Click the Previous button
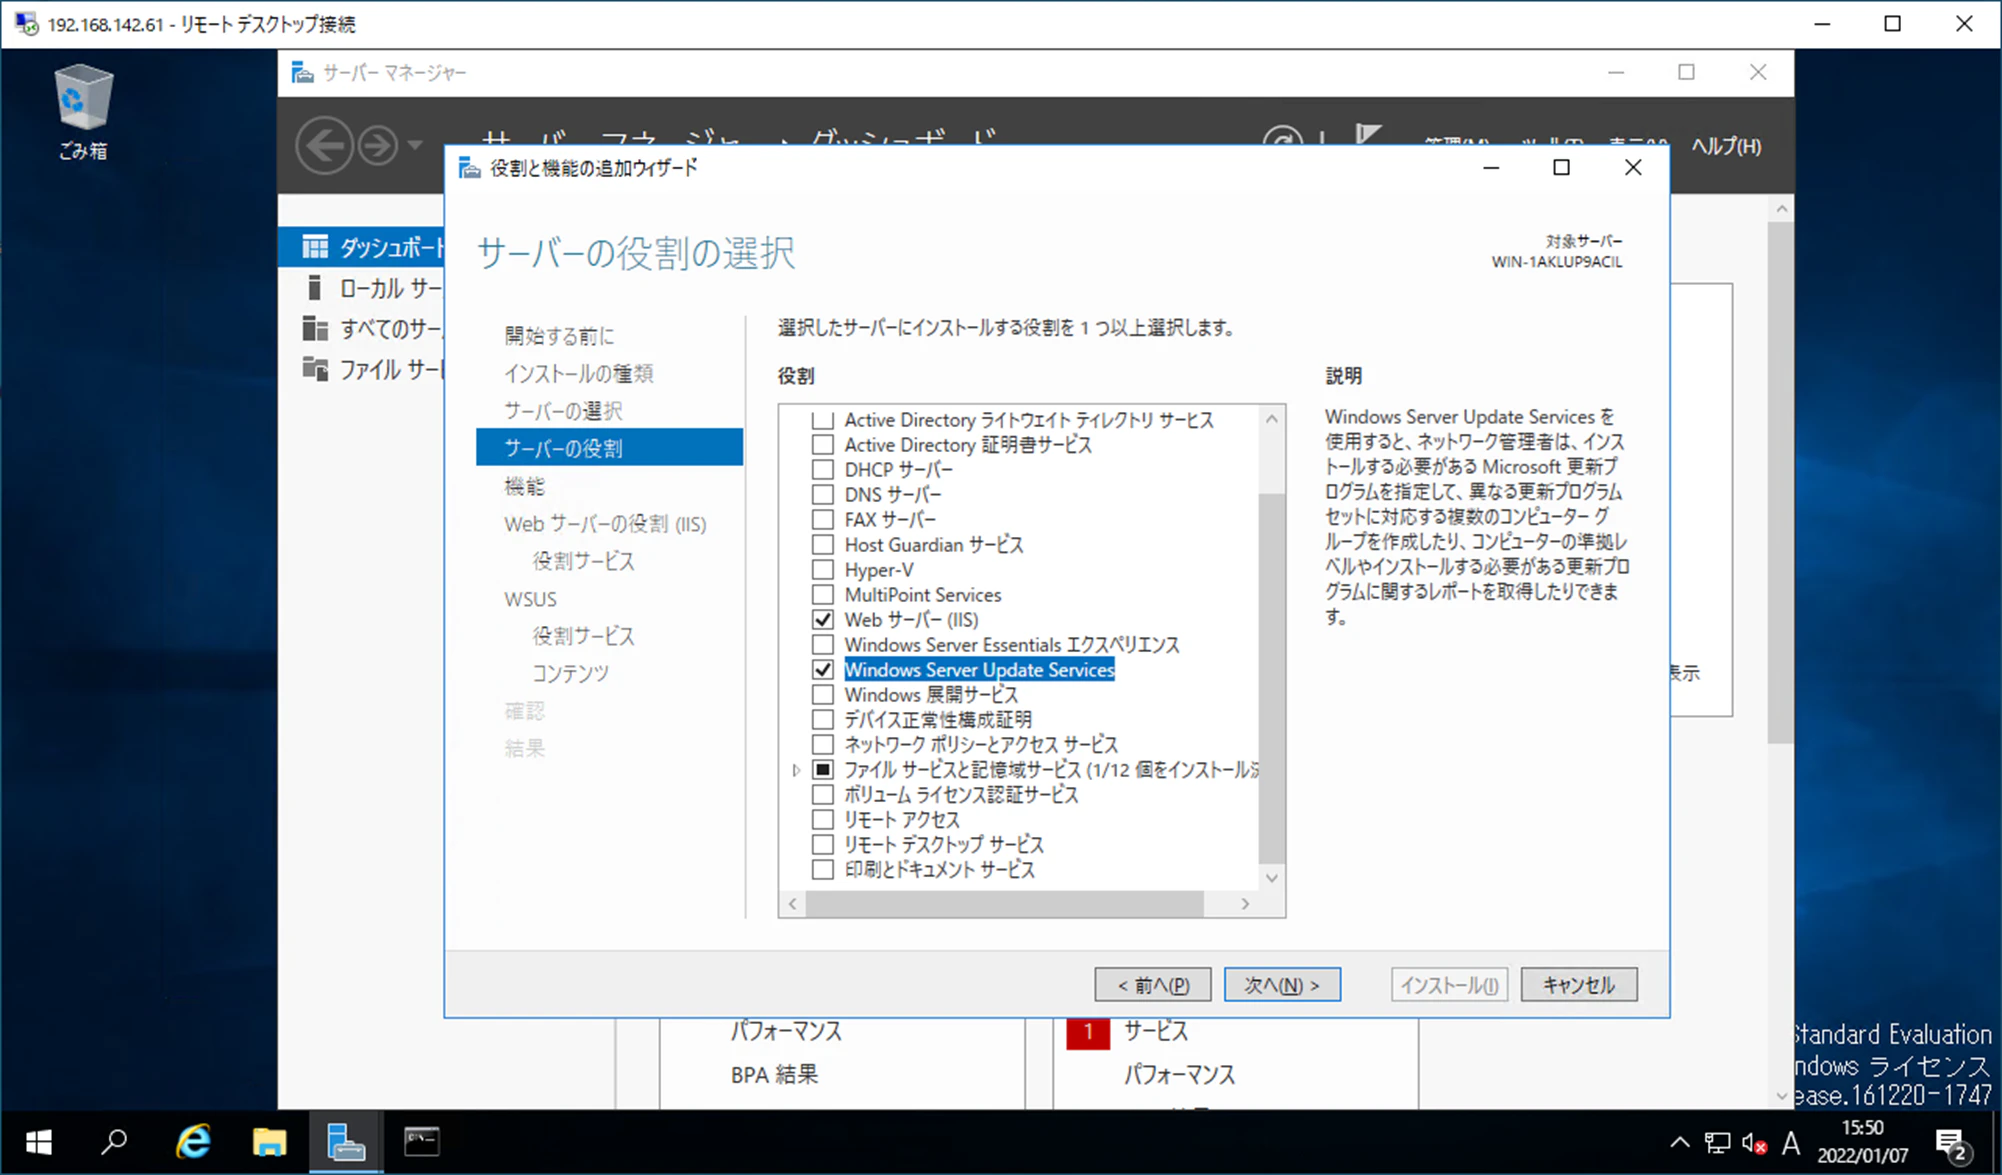The width and height of the screenshot is (2002, 1175). click(1153, 985)
